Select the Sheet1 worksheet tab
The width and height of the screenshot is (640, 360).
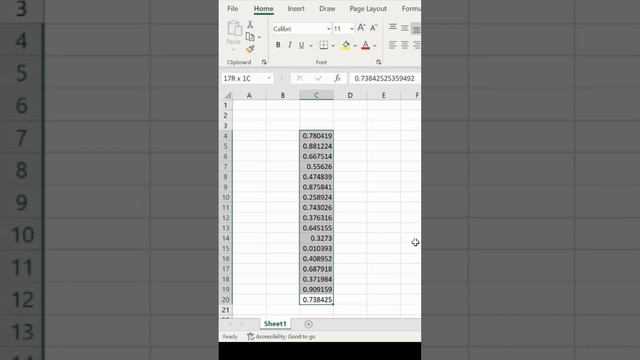[x=275, y=324]
